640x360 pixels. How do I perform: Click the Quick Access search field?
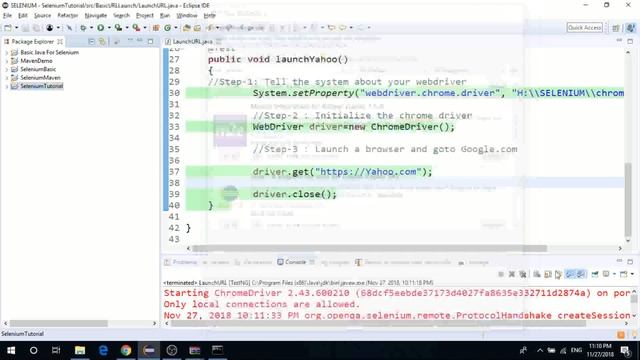point(584,28)
